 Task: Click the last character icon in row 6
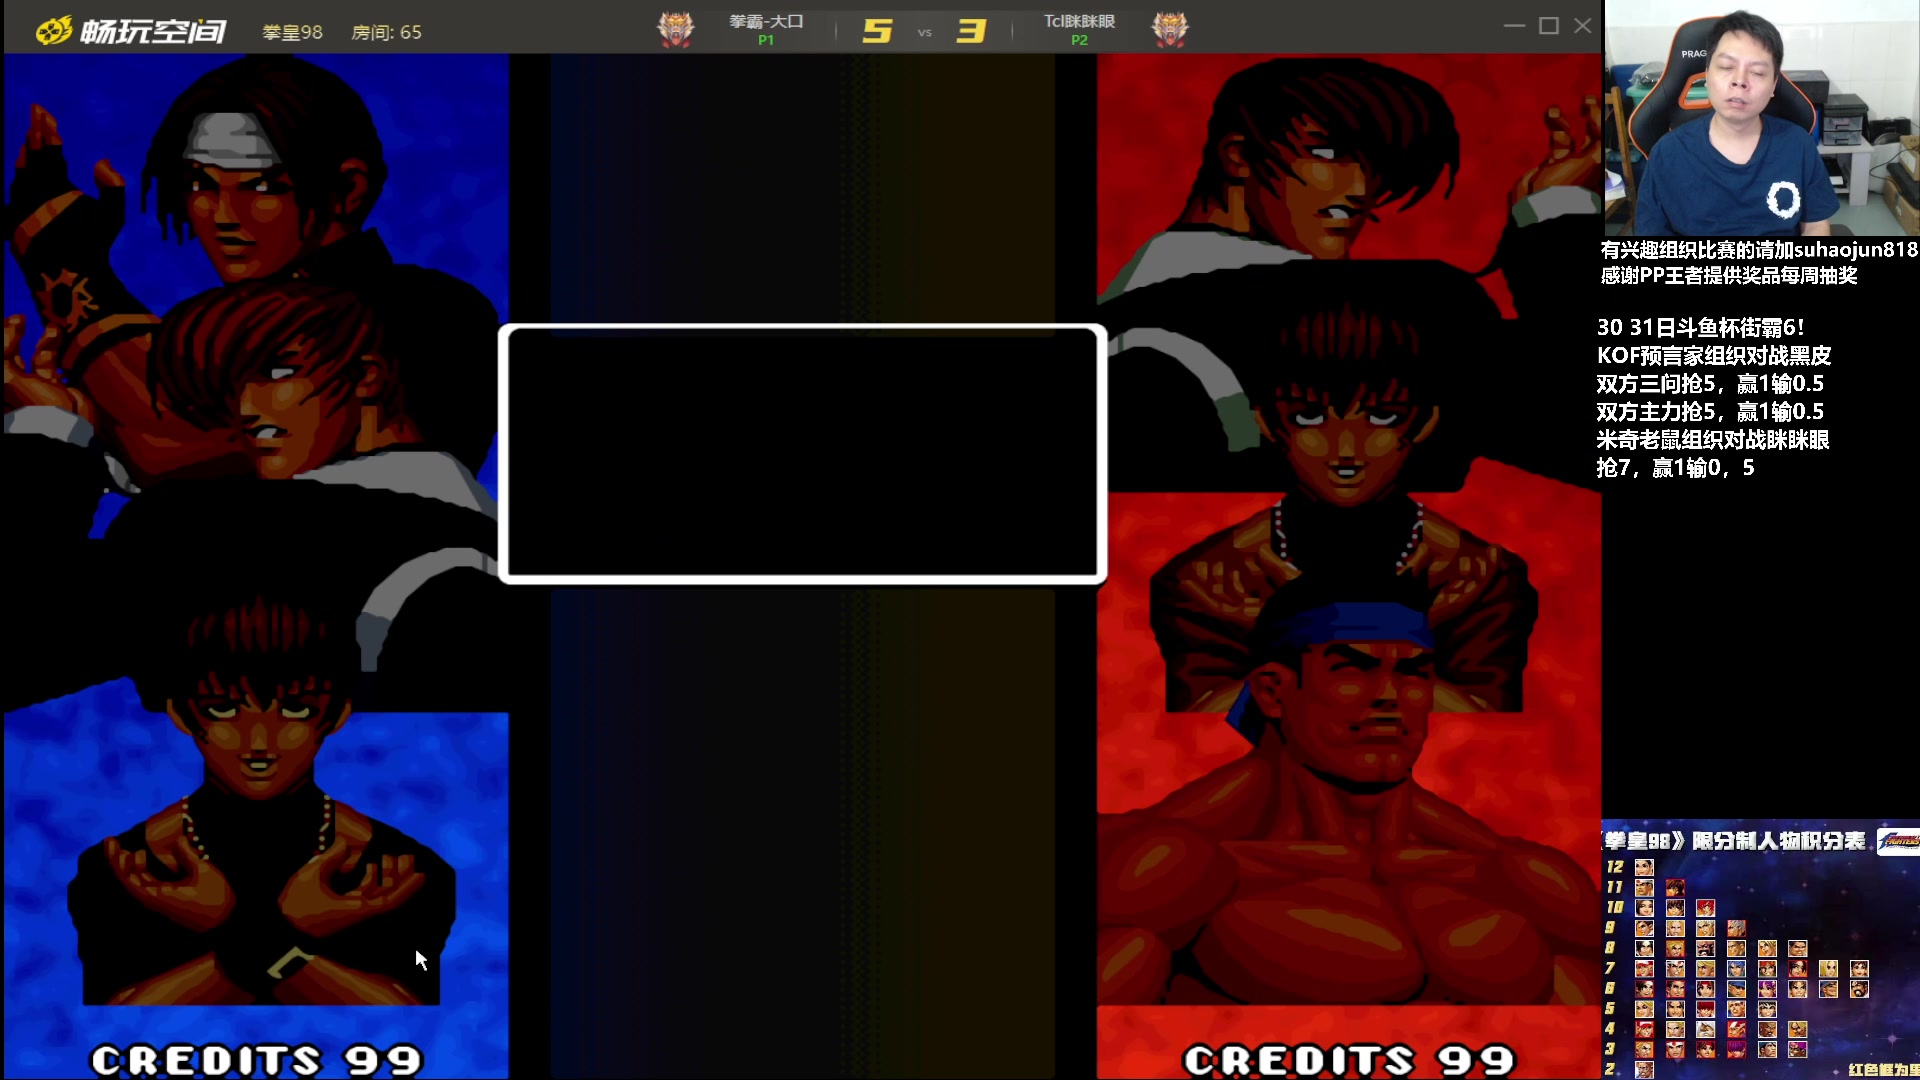pos(1859,989)
